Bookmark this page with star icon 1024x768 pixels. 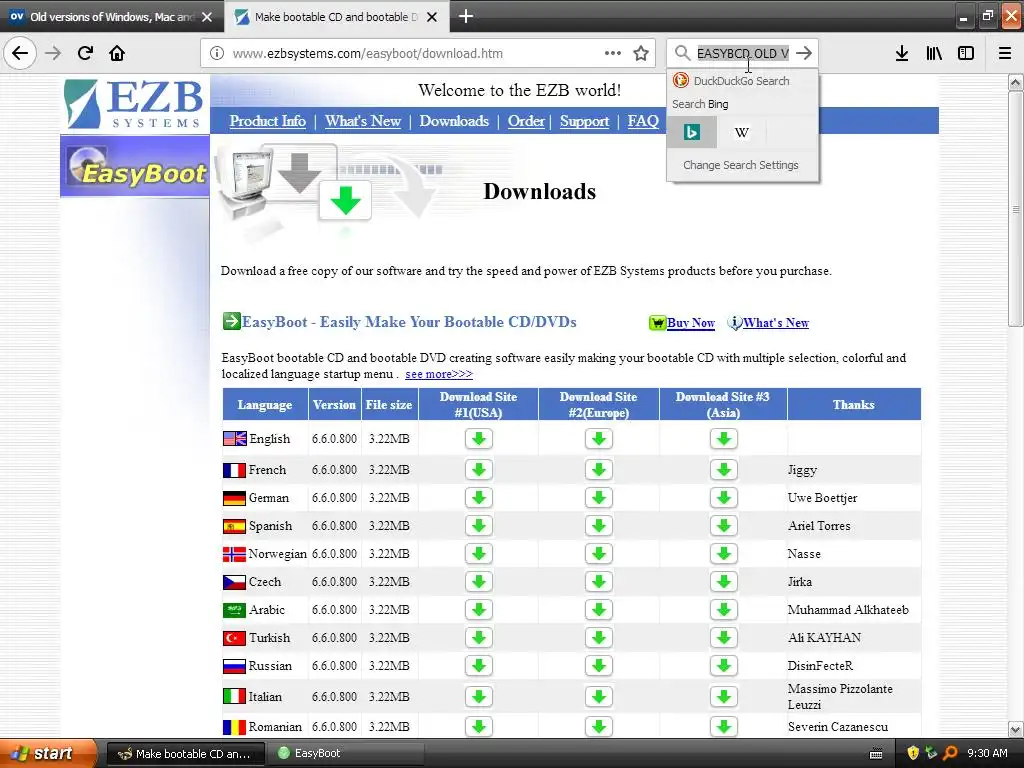pos(641,53)
